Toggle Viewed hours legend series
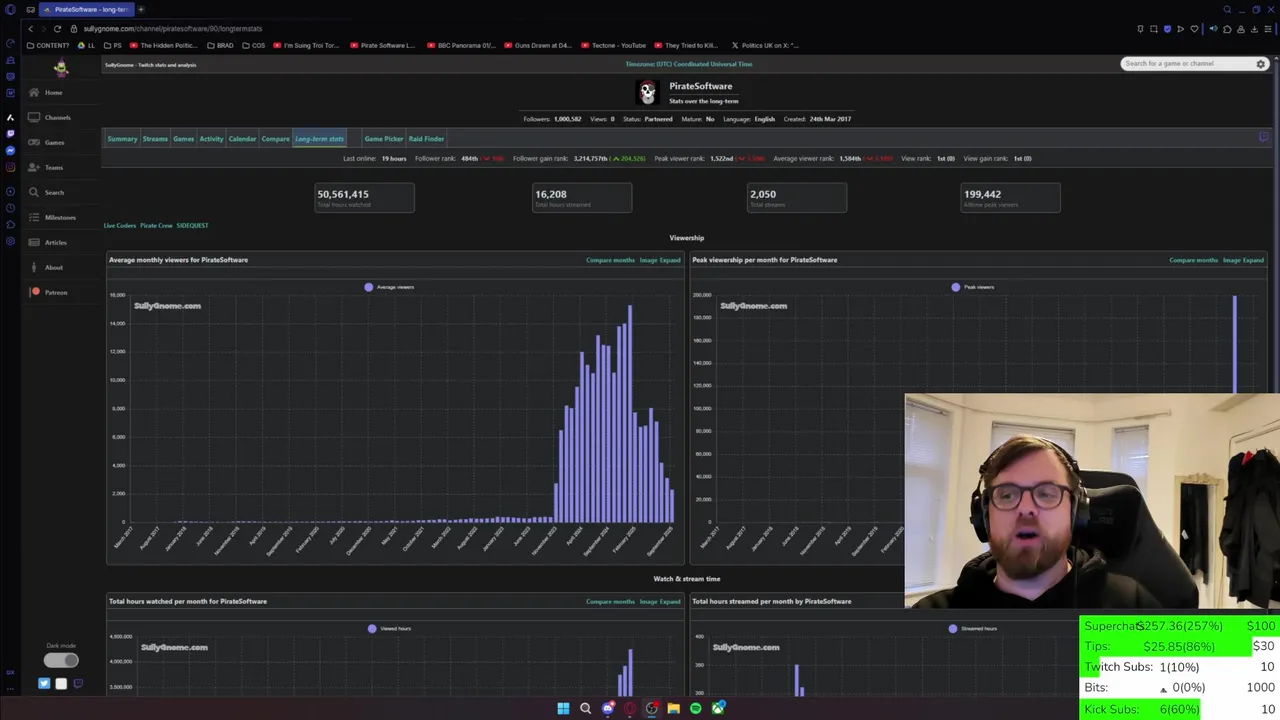The height and width of the screenshot is (720, 1280). pos(389,628)
